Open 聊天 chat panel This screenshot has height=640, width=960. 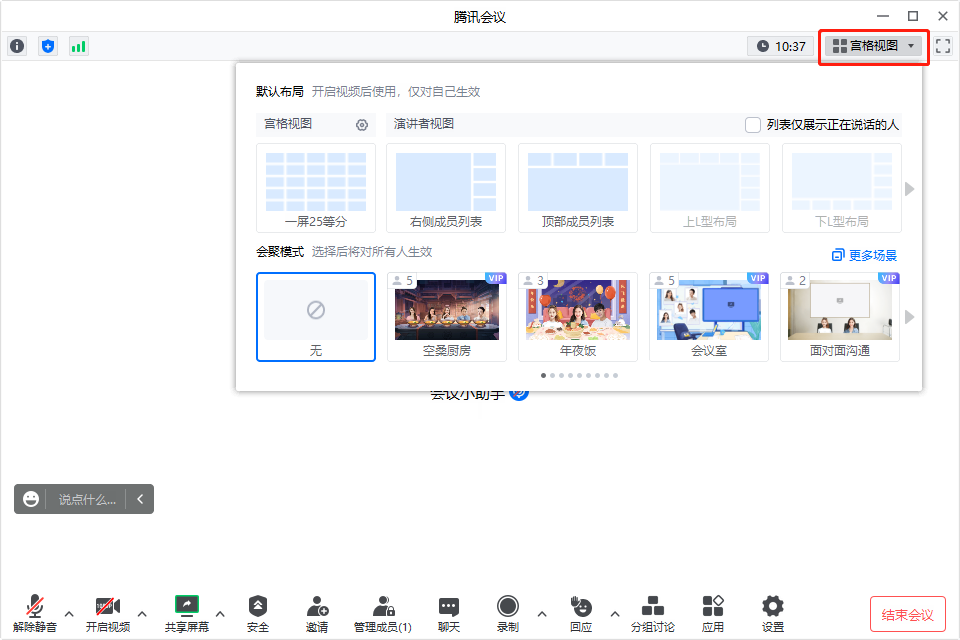(449, 614)
